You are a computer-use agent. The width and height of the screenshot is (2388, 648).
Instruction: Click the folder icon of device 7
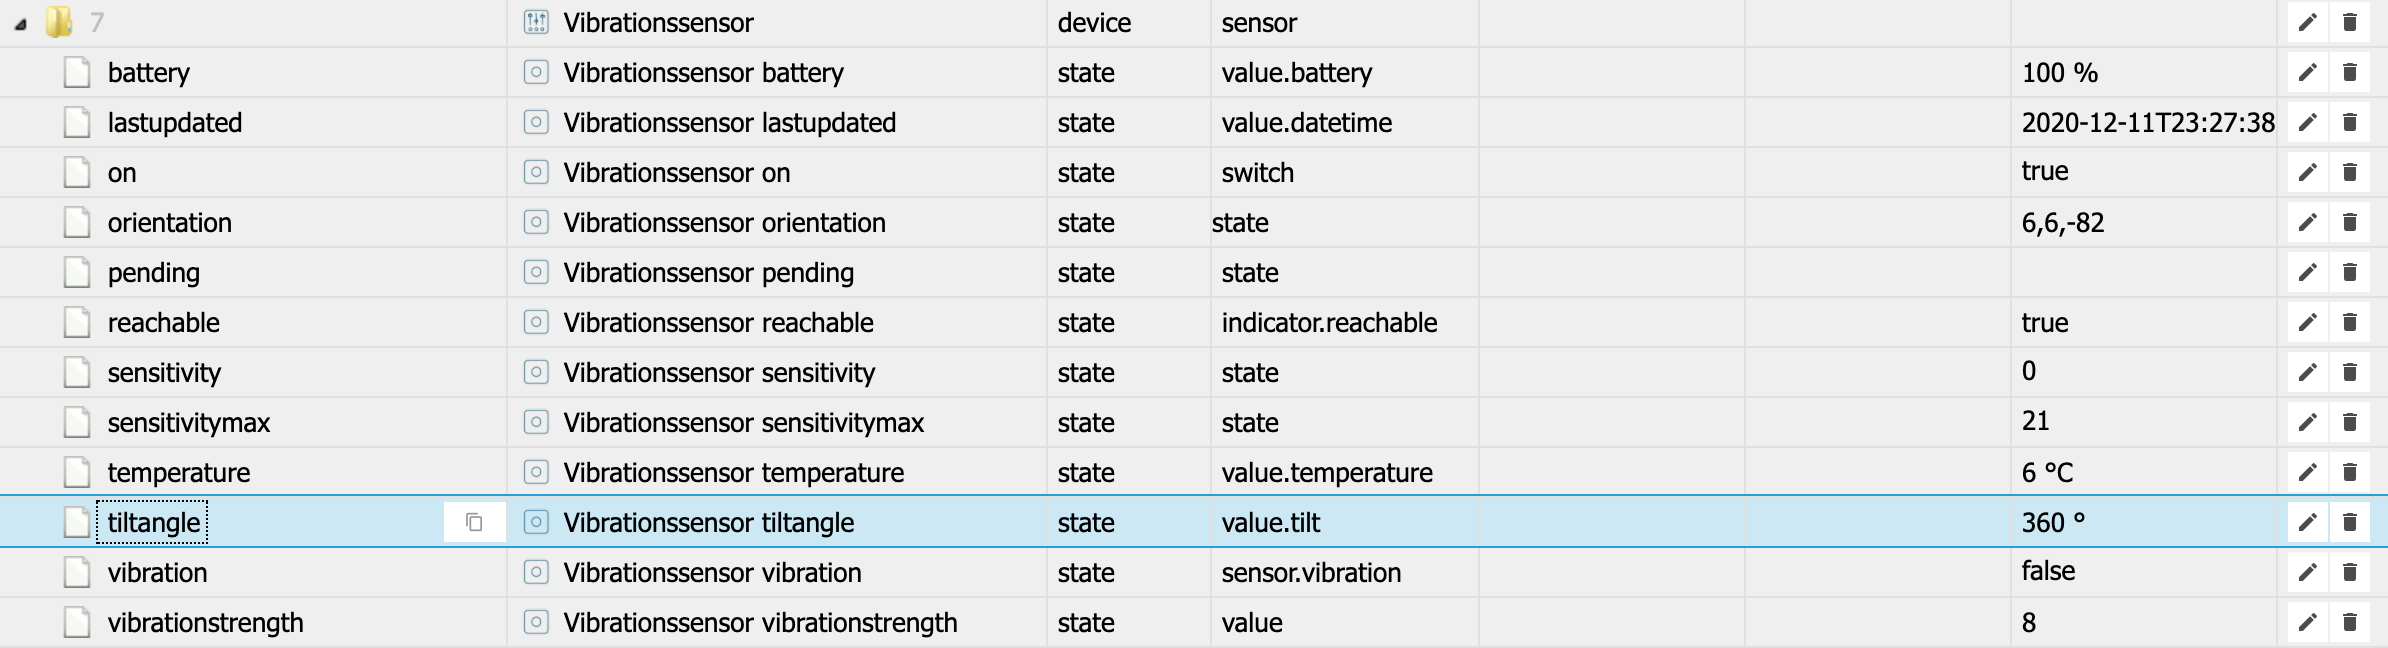[59, 22]
